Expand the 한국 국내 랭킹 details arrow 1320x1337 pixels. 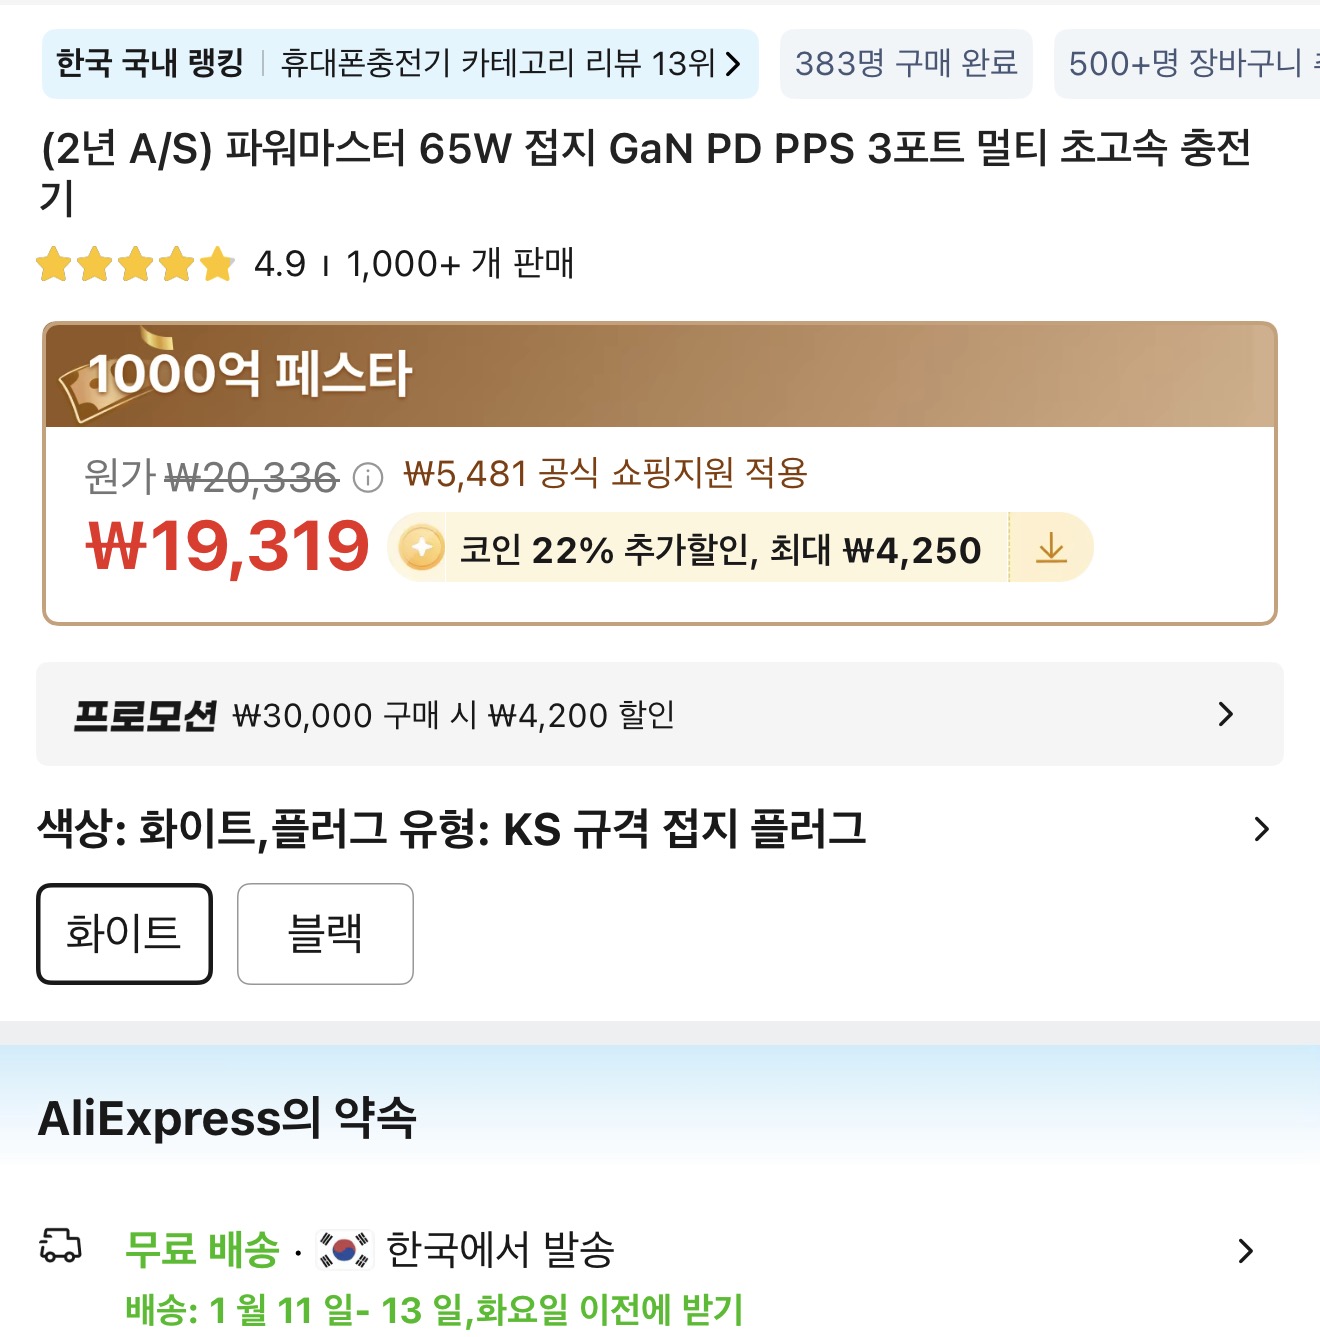[x=735, y=65]
